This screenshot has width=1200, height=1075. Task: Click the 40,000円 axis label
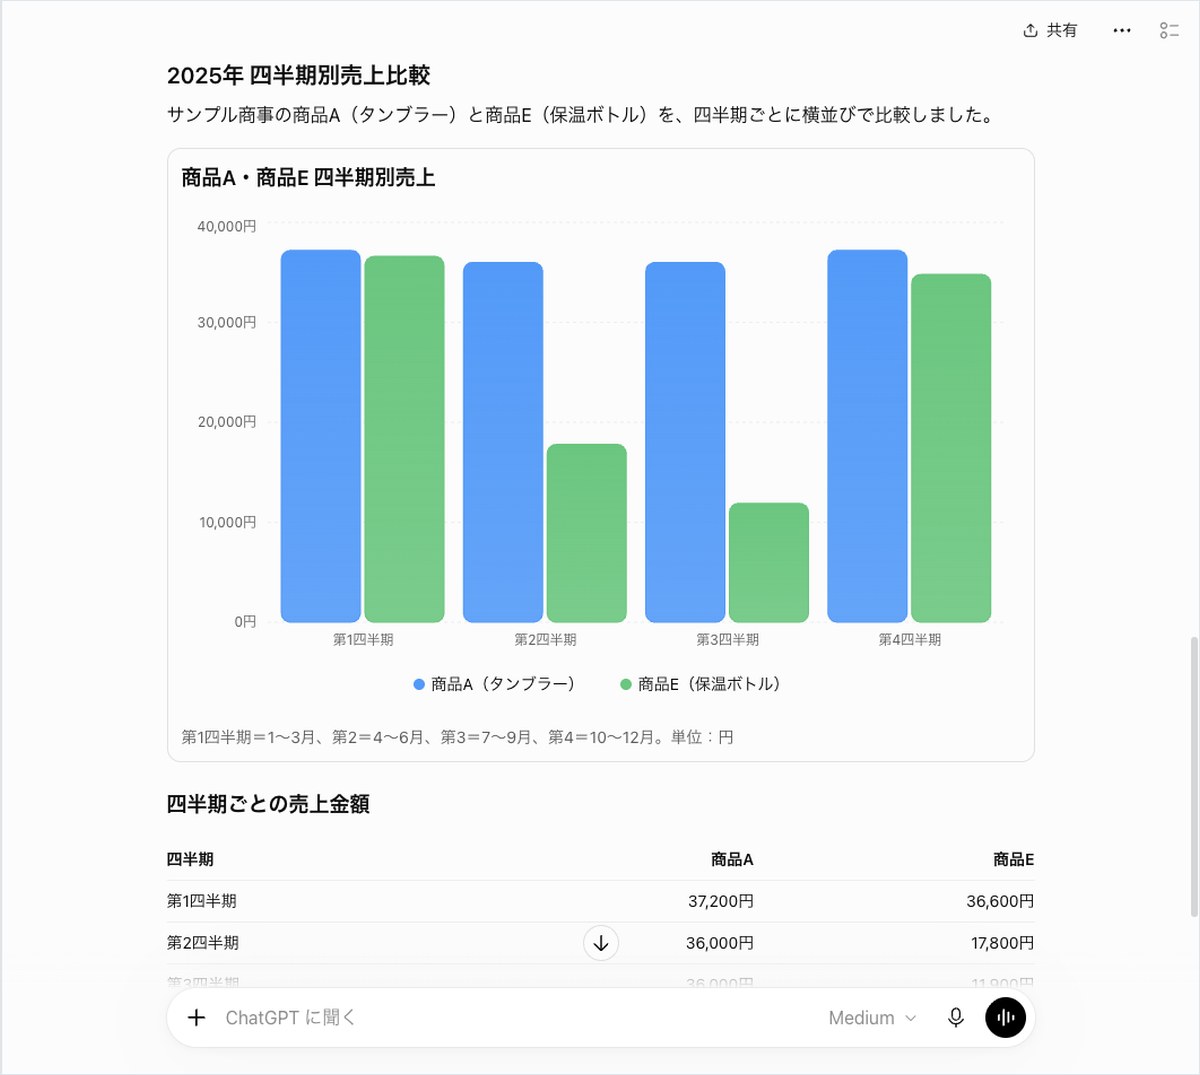pos(227,227)
